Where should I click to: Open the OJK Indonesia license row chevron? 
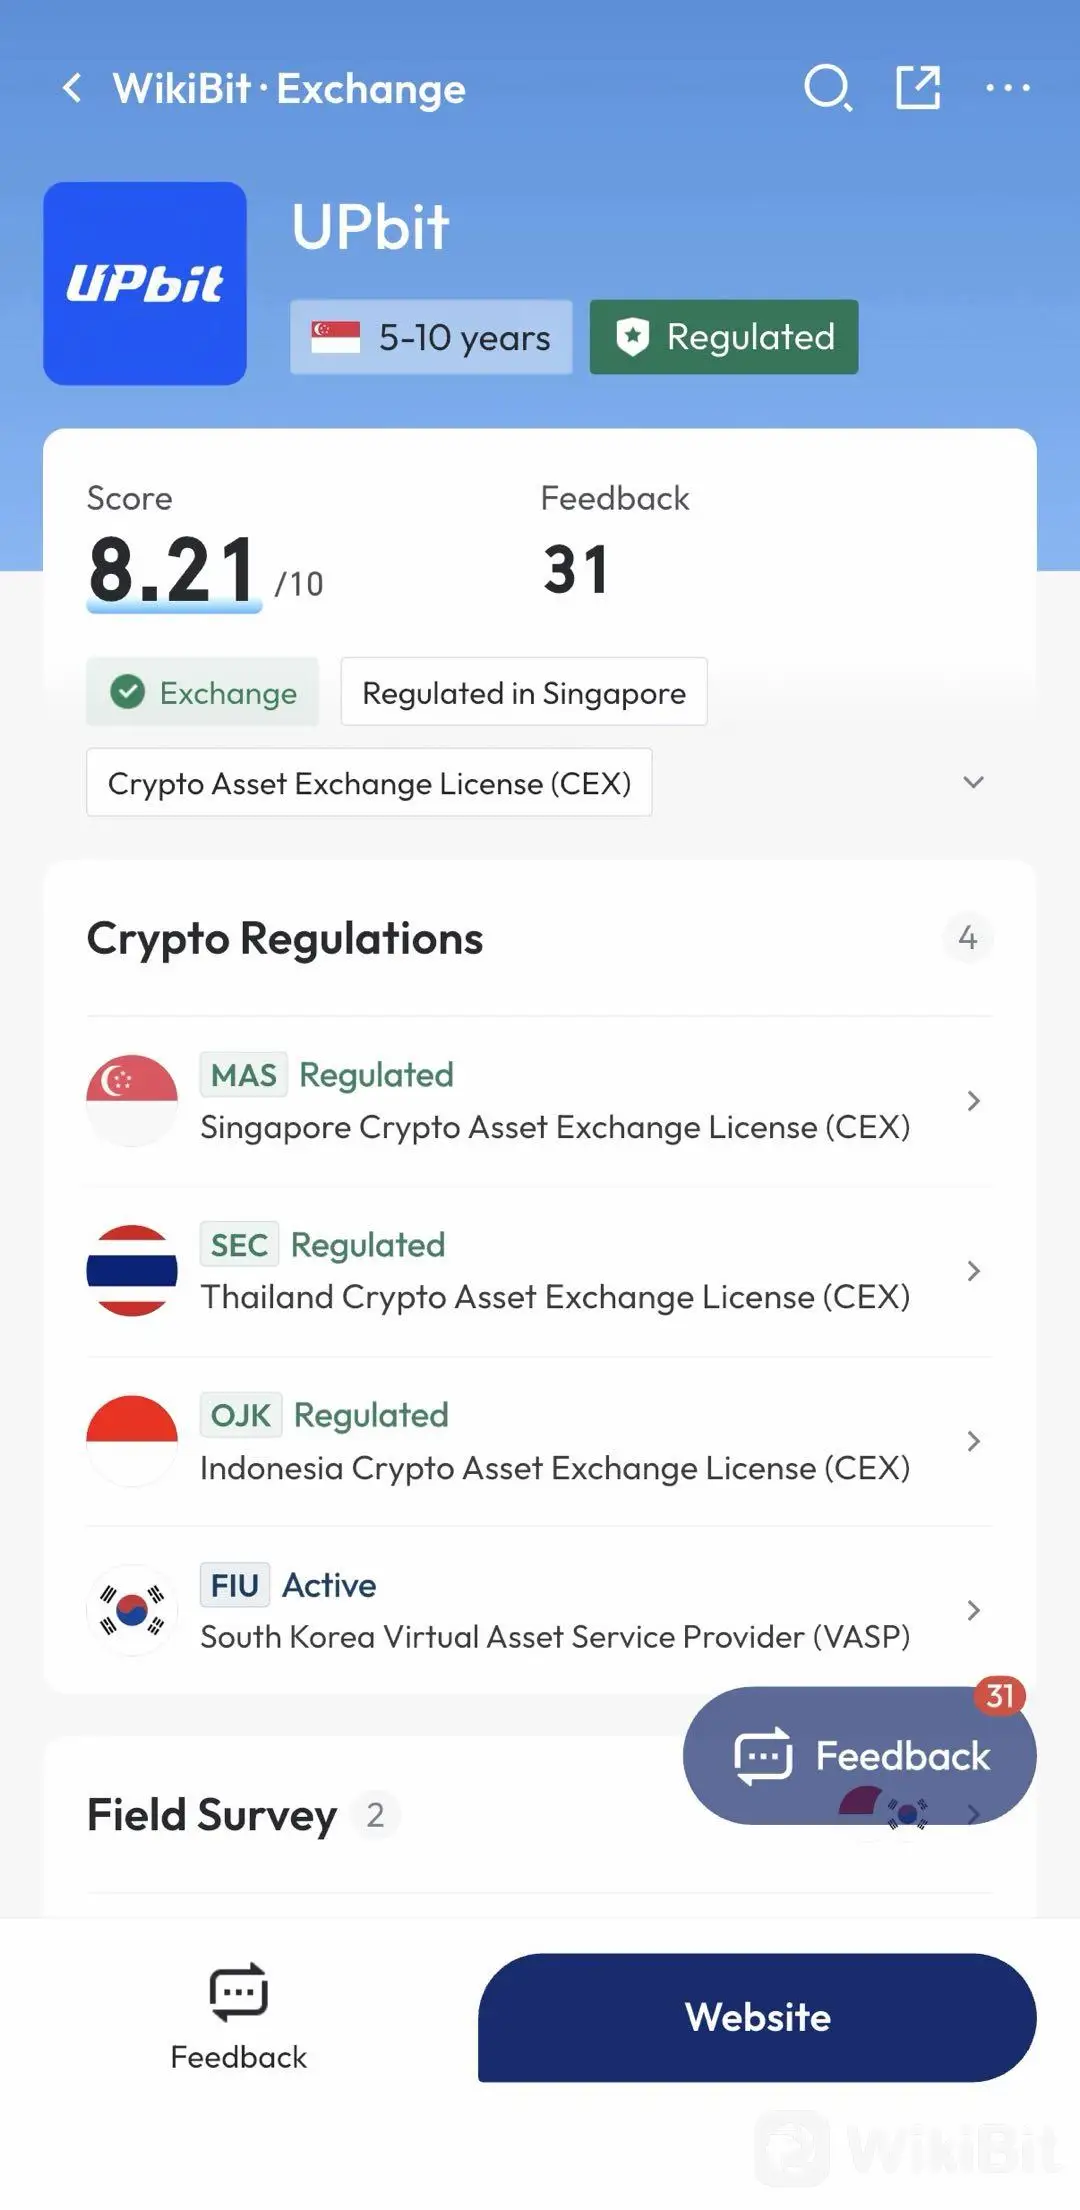[x=973, y=1441]
